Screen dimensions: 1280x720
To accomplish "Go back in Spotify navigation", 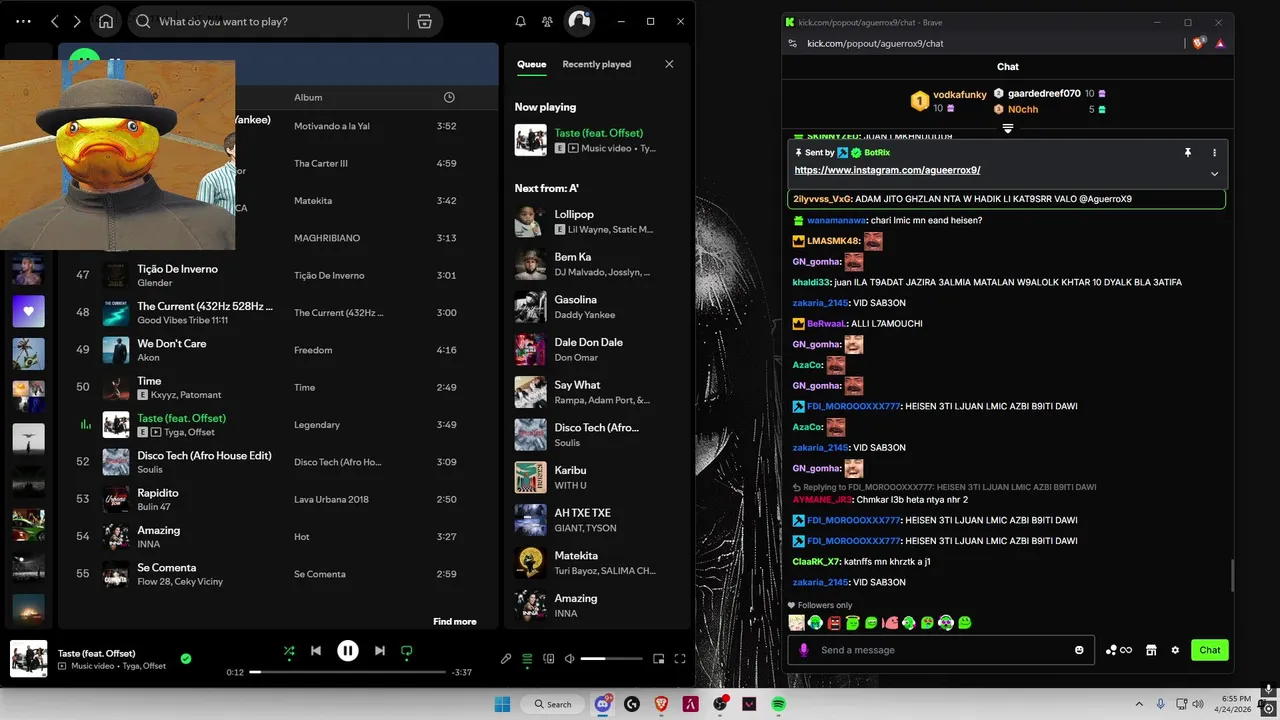I will (x=55, y=21).
